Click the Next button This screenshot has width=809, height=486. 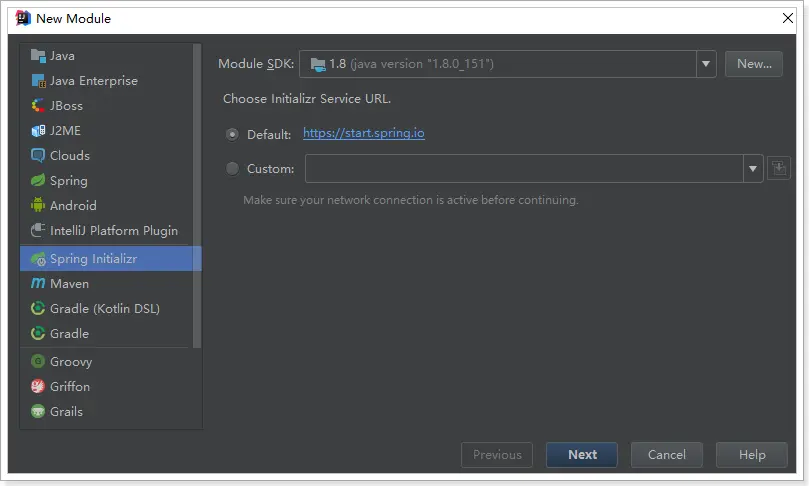pos(582,455)
